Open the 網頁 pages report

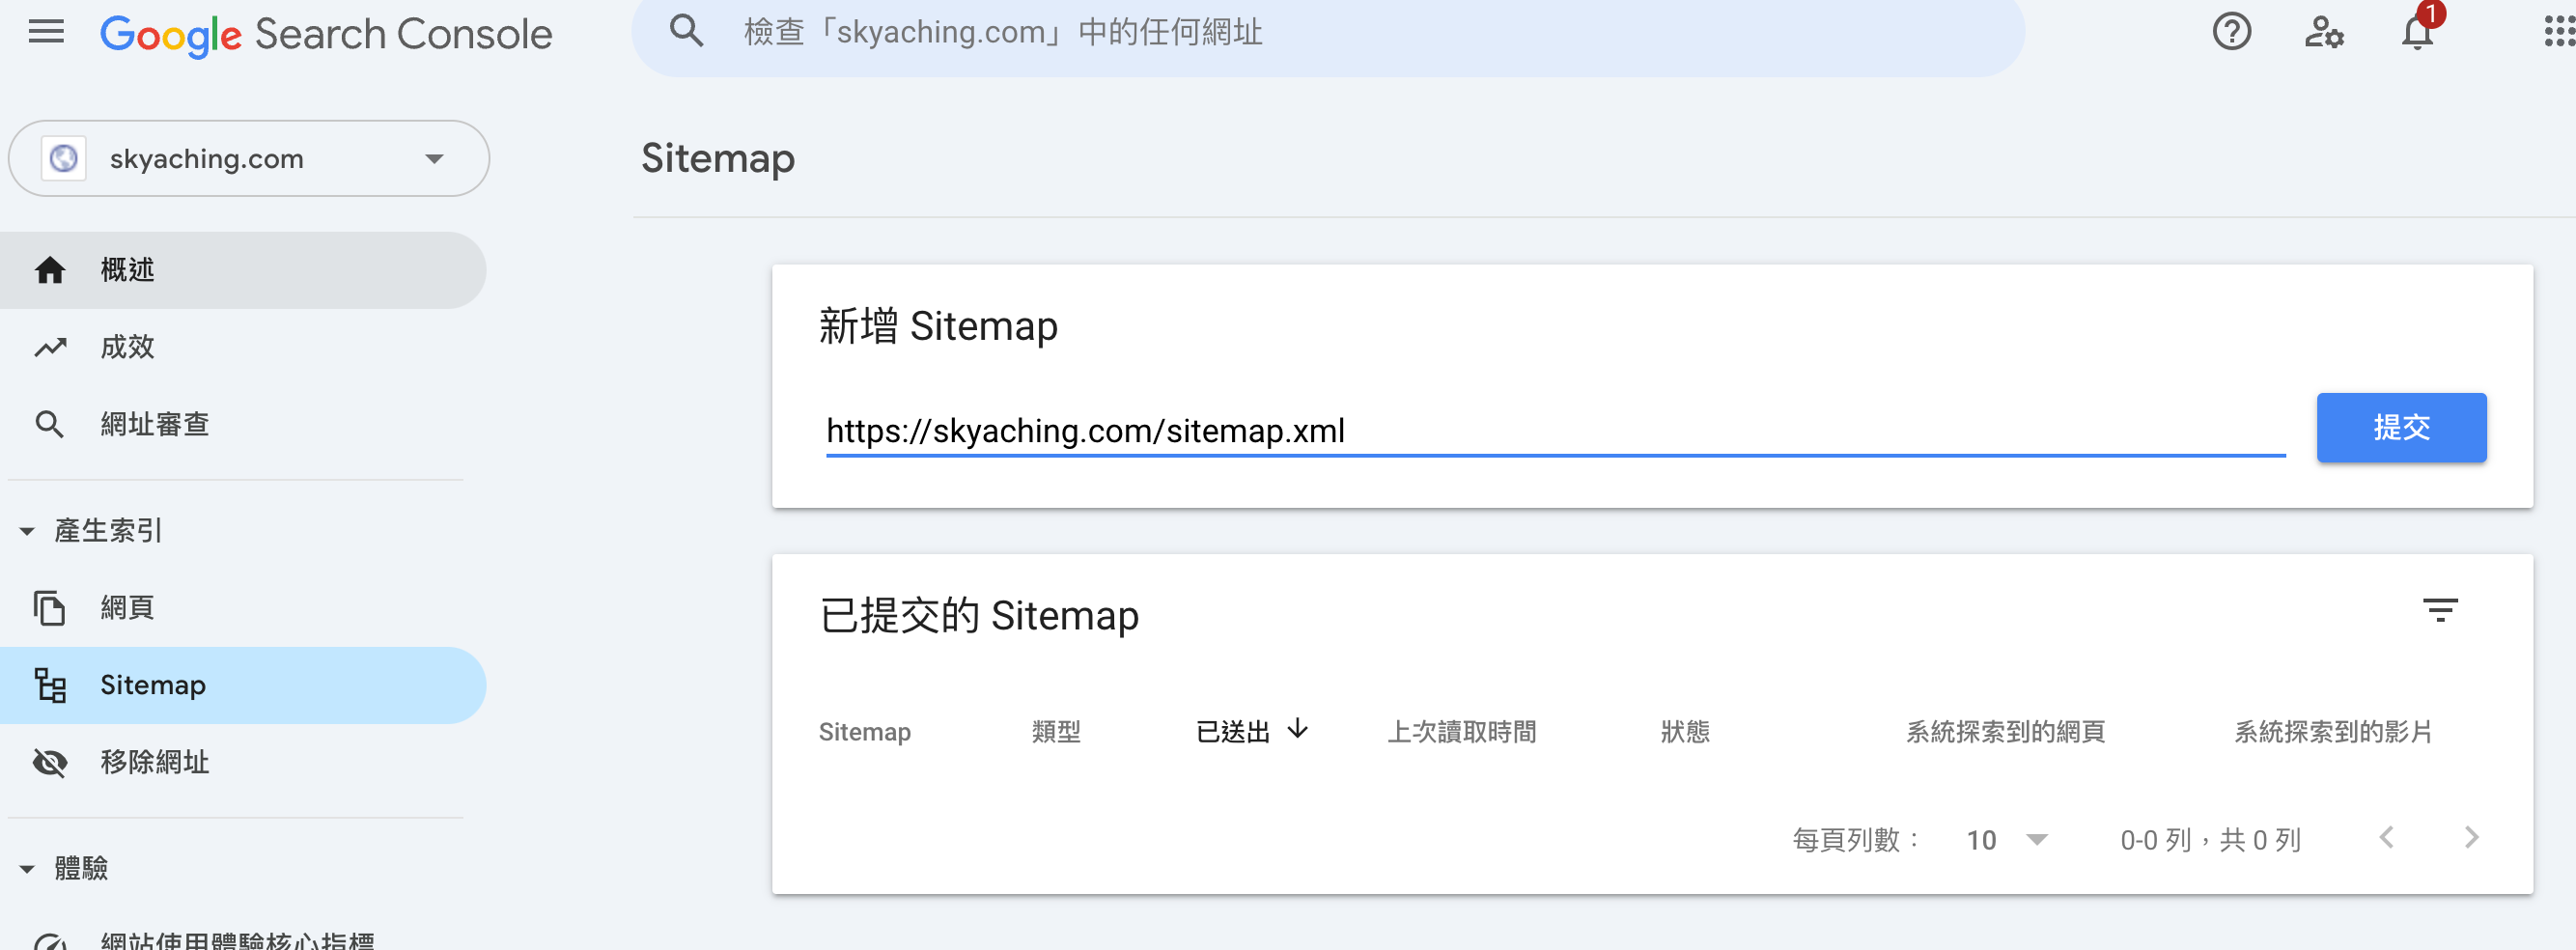(243, 608)
